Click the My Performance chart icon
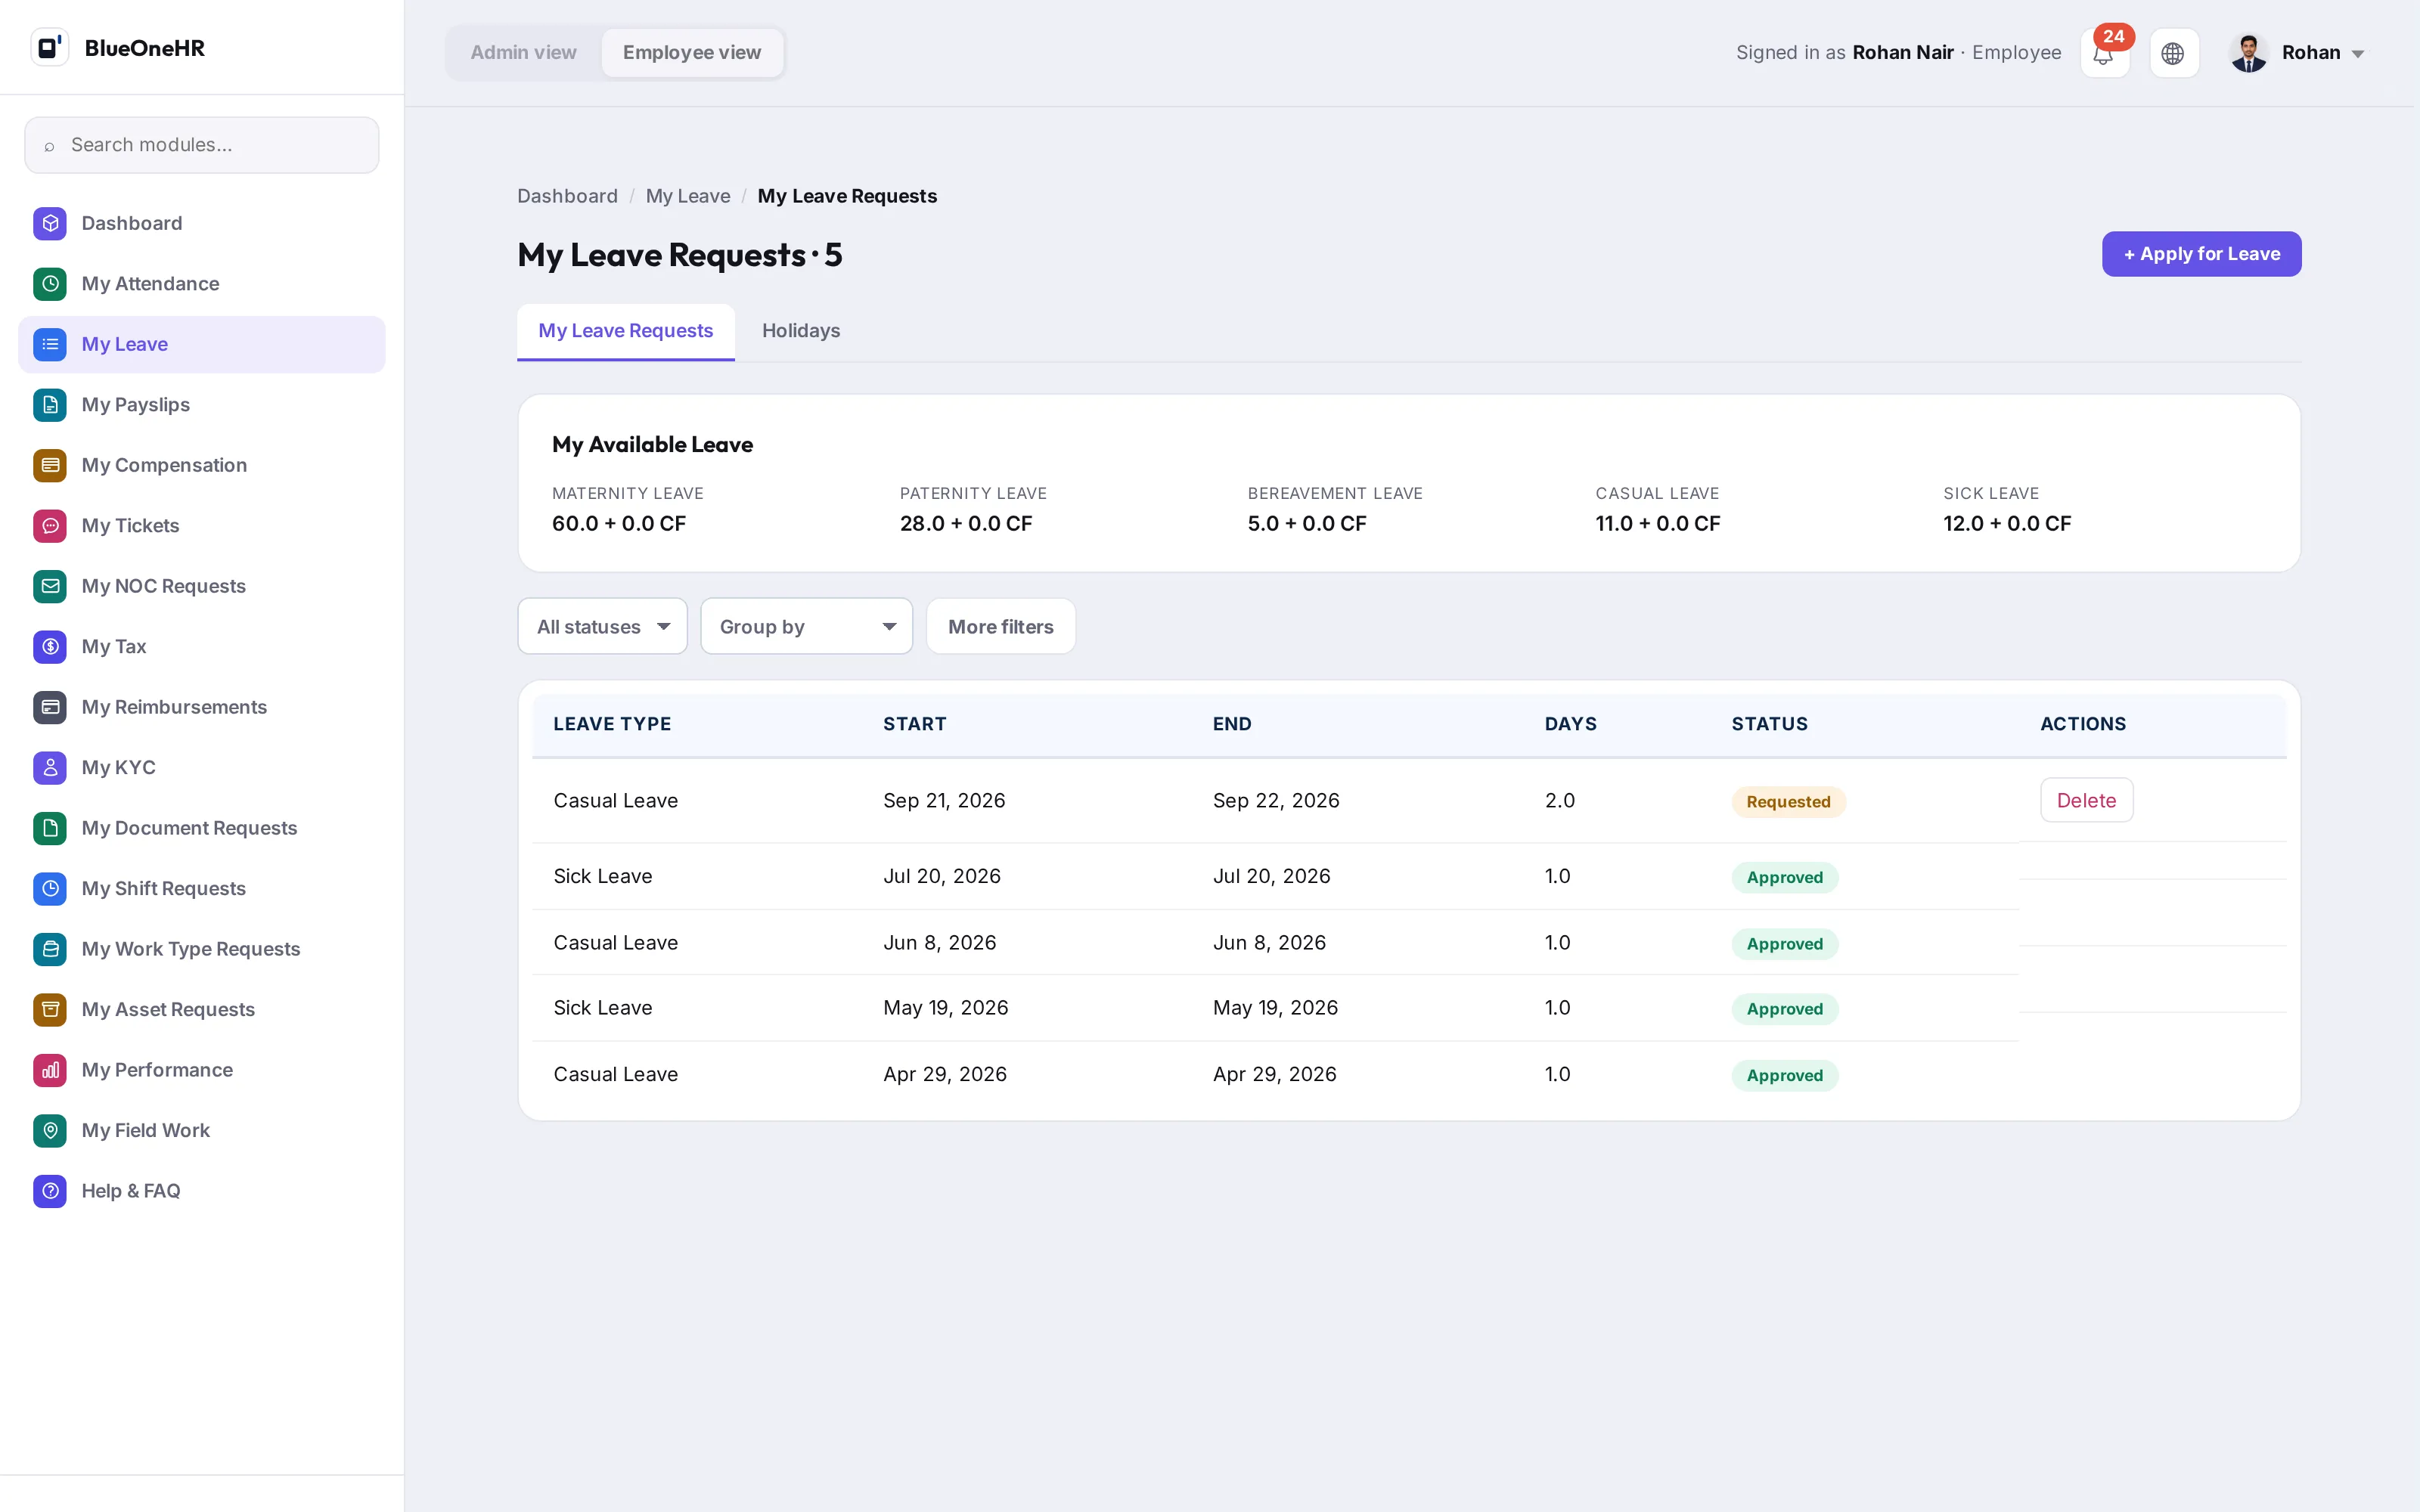Image resolution: width=2420 pixels, height=1512 pixels. (x=50, y=1070)
